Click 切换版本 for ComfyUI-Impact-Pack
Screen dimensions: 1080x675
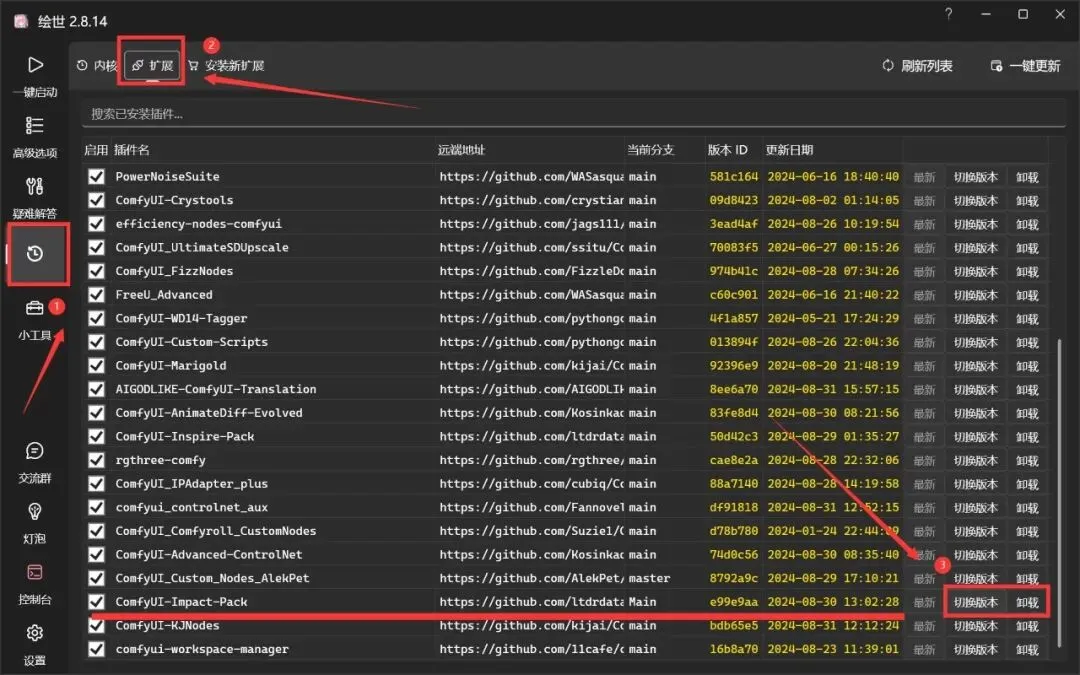click(x=975, y=602)
